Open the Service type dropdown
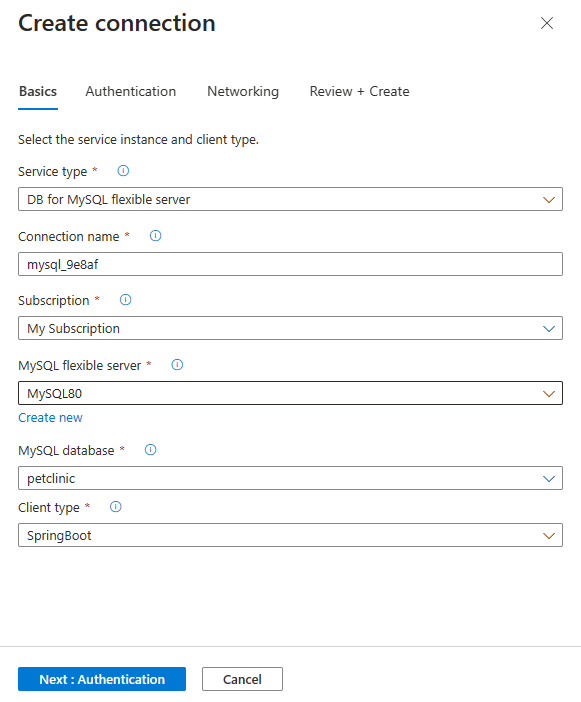Screen dimensions: 581x702 [x=290, y=199]
